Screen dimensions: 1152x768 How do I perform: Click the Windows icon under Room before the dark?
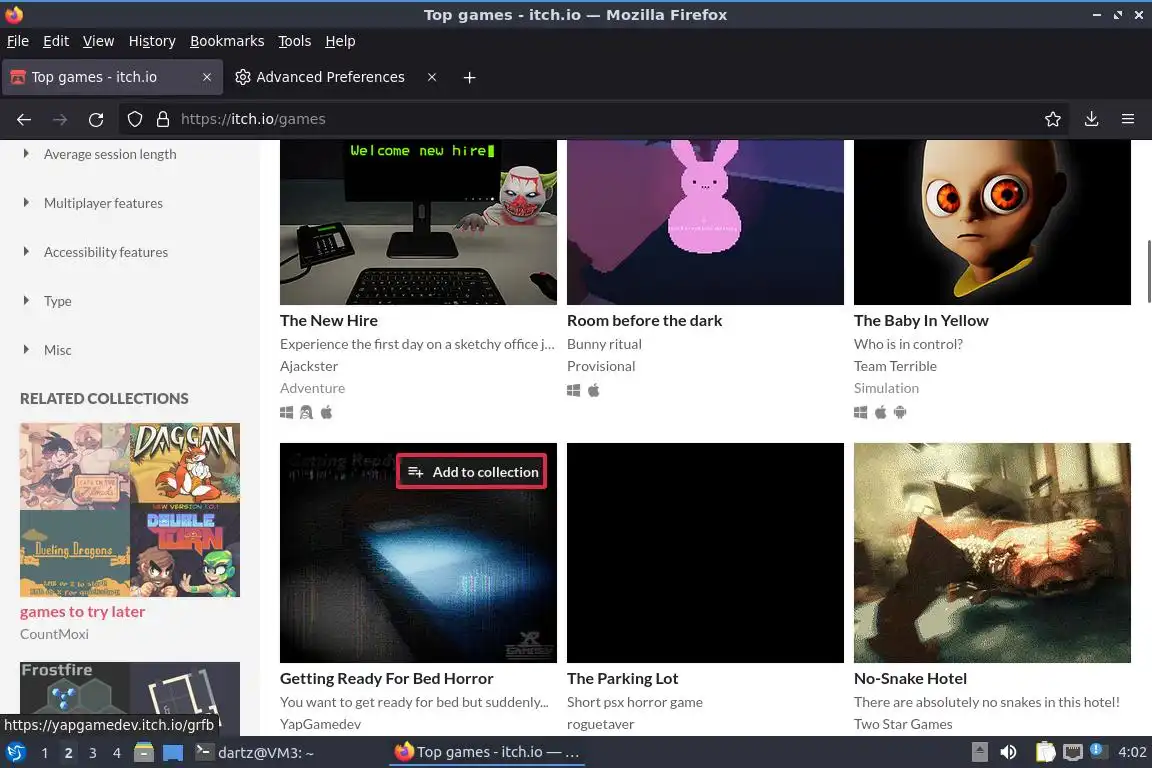point(574,390)
